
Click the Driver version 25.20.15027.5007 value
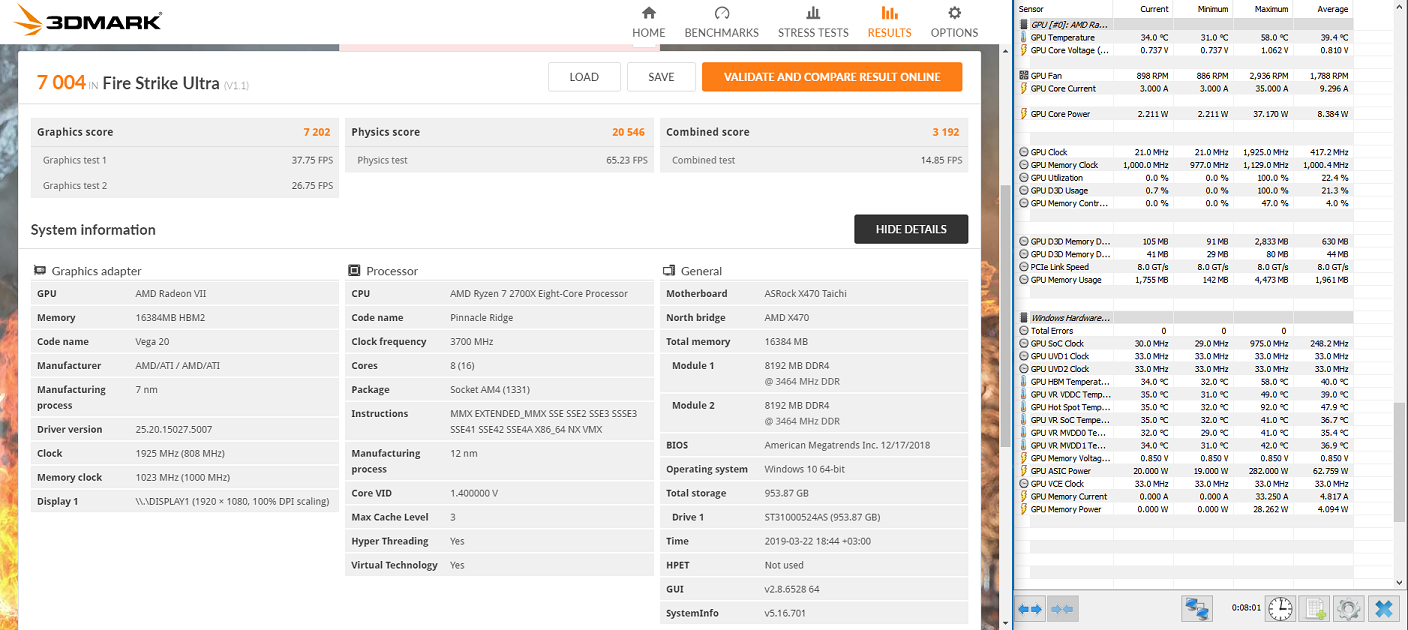pos(175,430)
